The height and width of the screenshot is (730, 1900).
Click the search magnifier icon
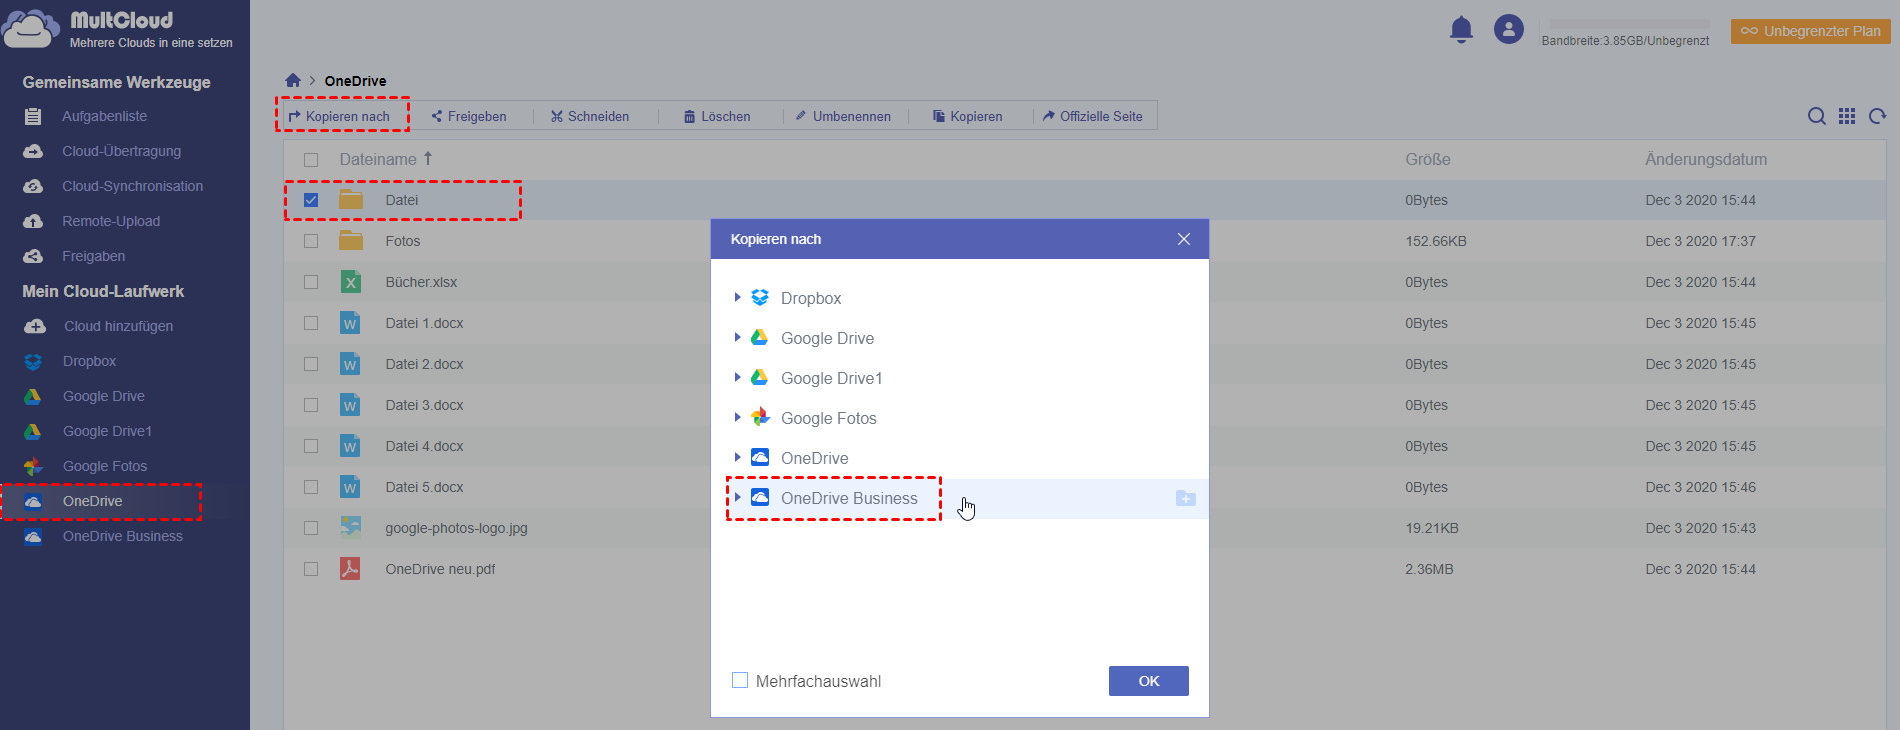click(x=1816, y=116)
